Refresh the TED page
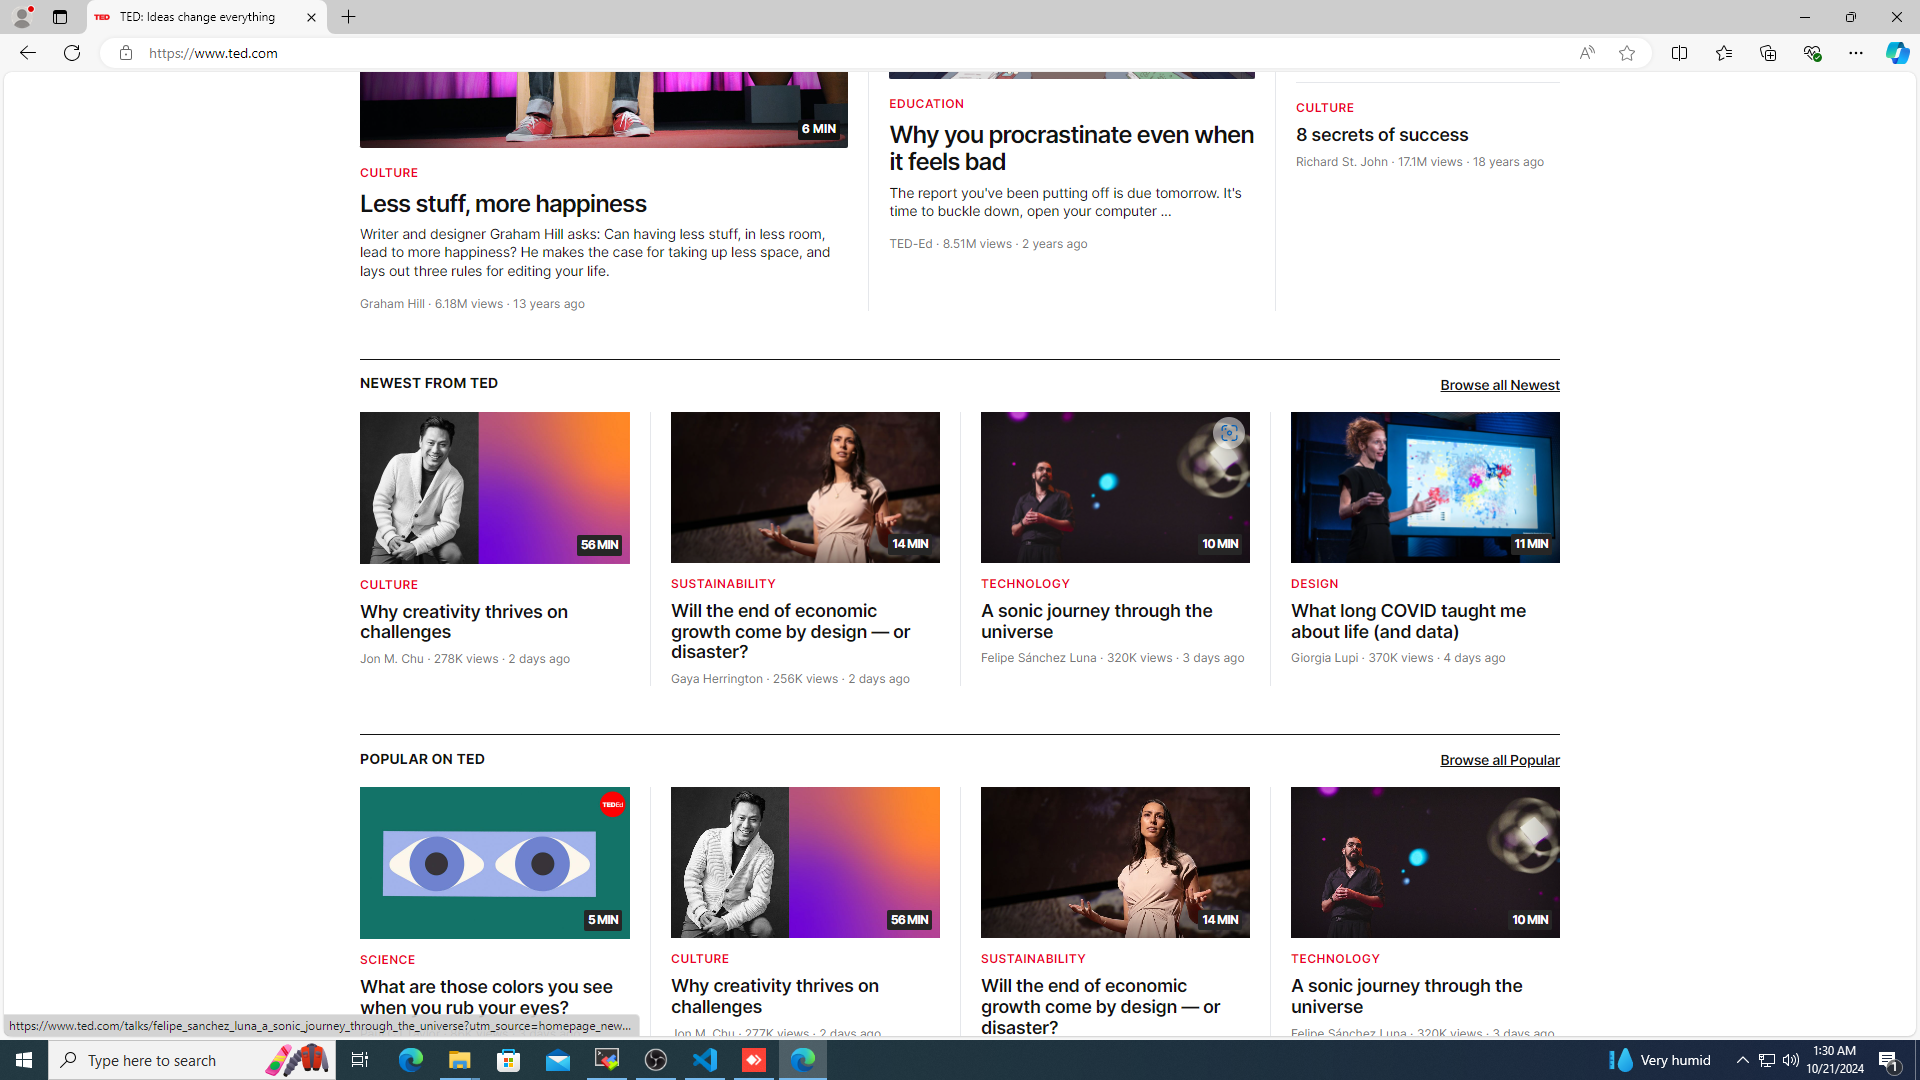The width and height of the screenshot is (1920, 1080). (x=72, y=53)
